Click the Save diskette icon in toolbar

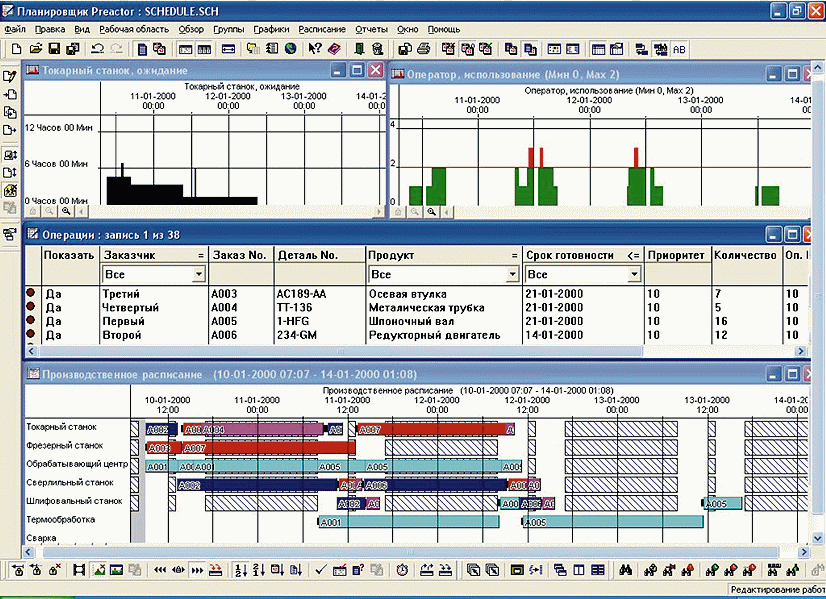click(x=55, y=48)
